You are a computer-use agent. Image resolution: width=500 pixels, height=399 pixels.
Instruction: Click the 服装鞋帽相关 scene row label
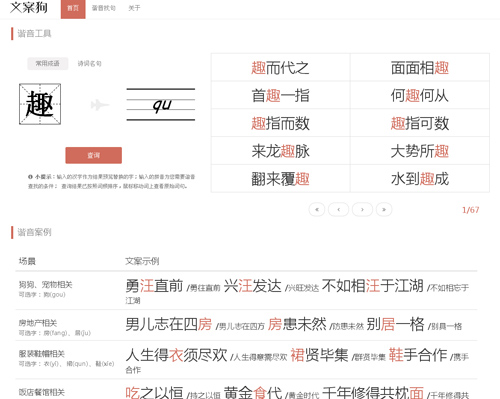41,354
